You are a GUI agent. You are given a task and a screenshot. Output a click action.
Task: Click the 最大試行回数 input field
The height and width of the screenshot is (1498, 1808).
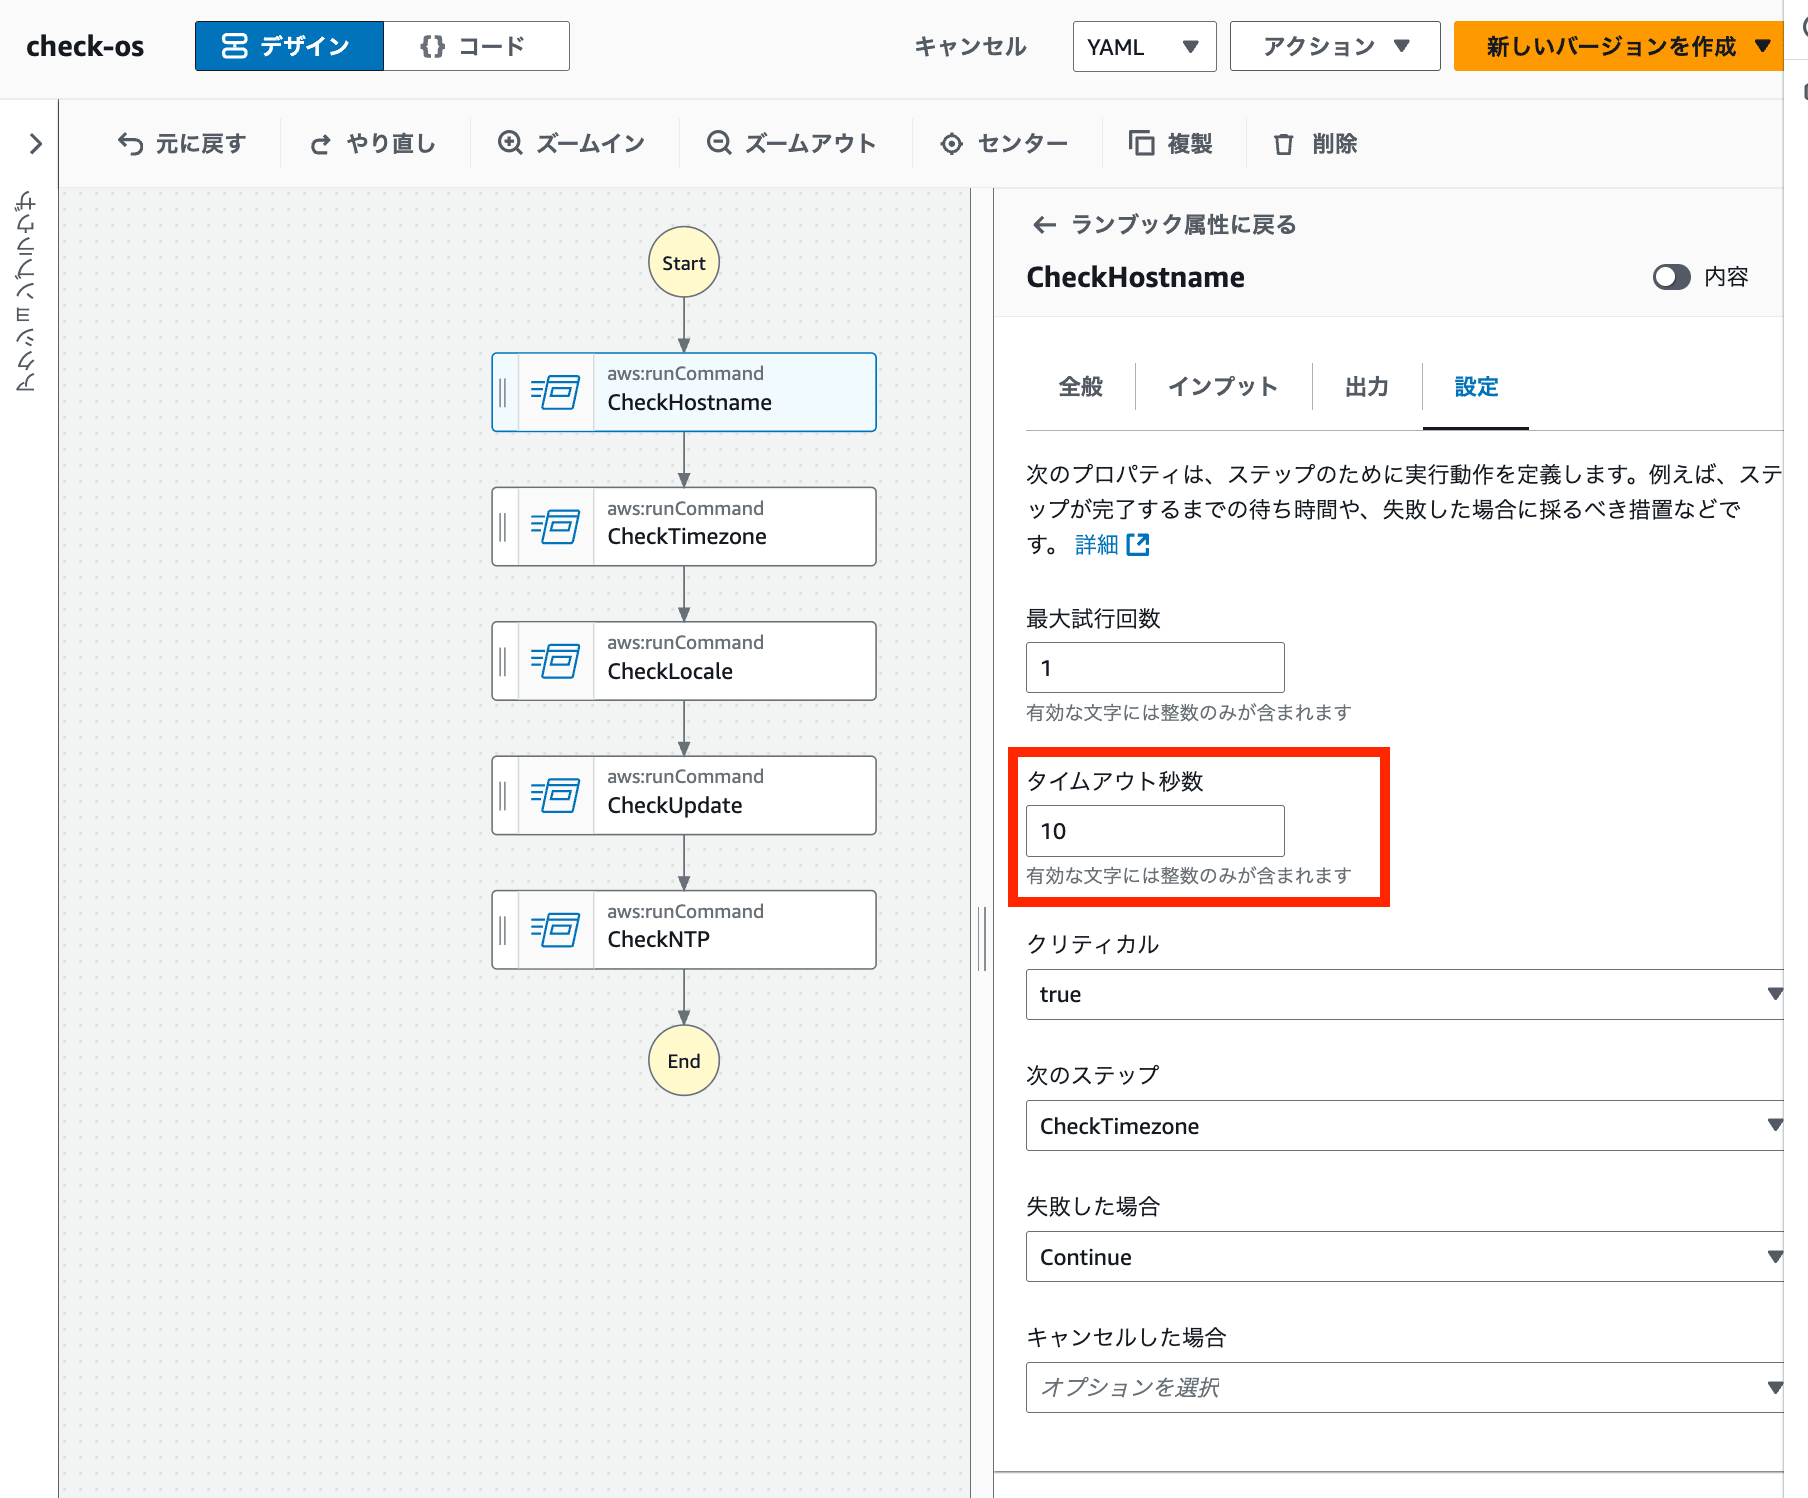[x=1155, y=667]
